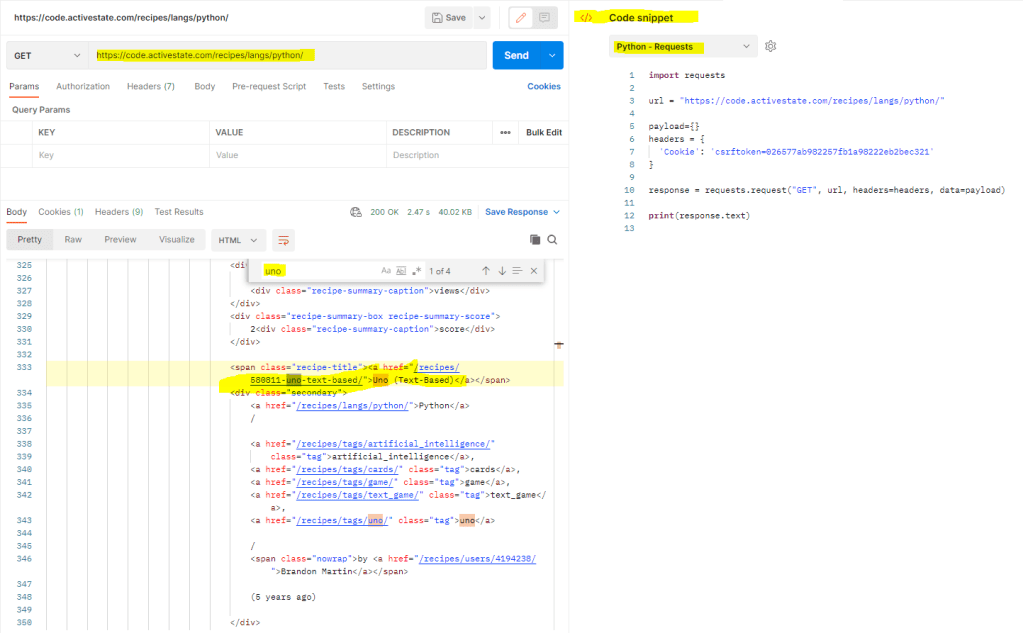
Task: Toggle regex search option in find bar
Action: [416, 271]
